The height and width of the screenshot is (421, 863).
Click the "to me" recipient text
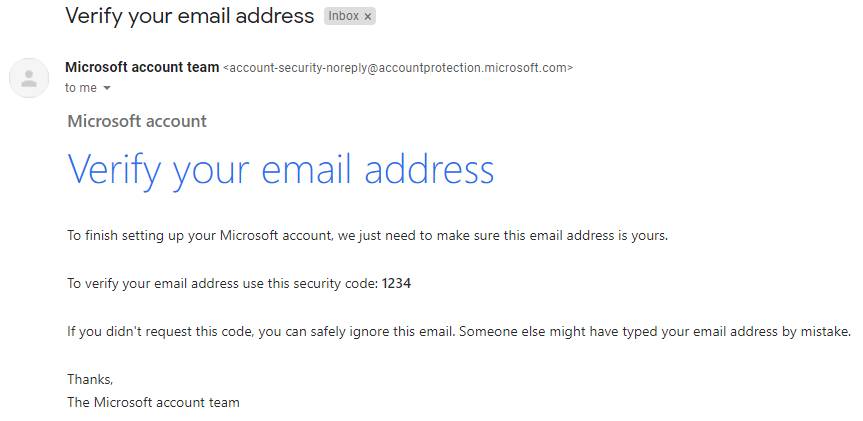pos(80,88)
